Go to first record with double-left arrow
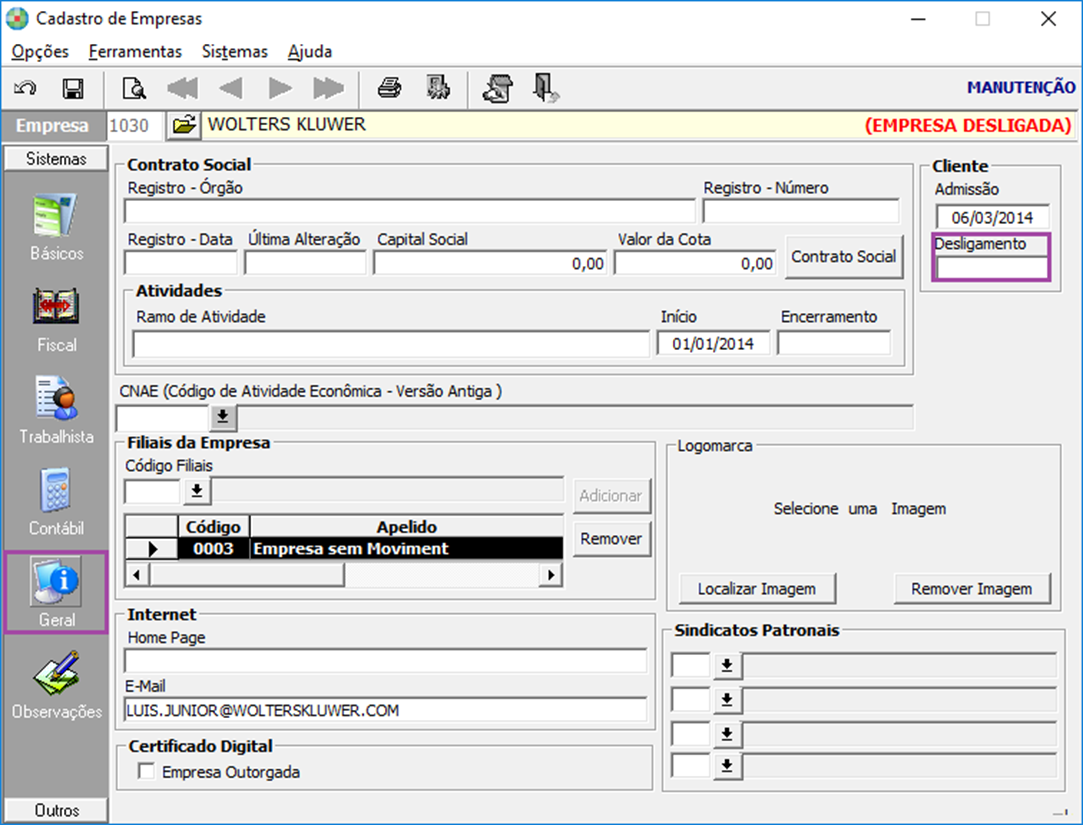This screenshot has height=825, width=1083. click(x=182, y=88)
